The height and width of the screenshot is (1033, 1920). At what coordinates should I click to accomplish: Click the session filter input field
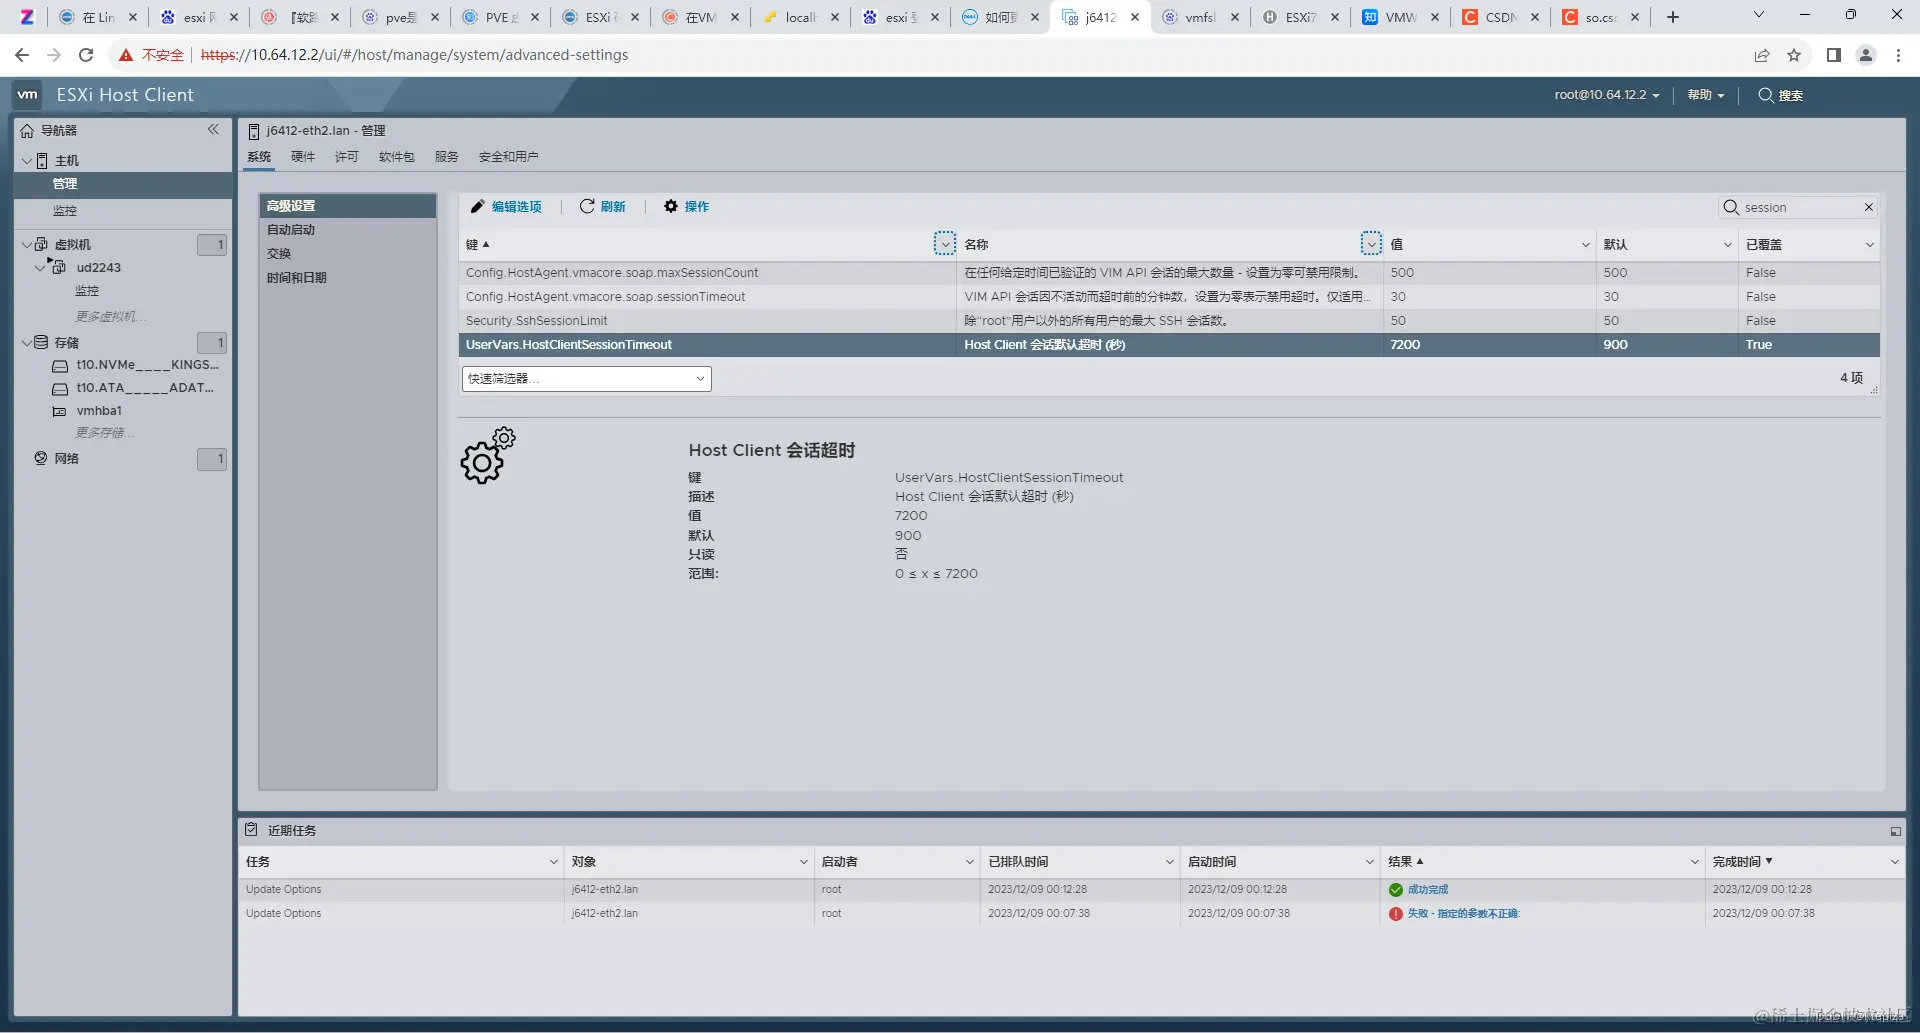(x=1800, y=207)
